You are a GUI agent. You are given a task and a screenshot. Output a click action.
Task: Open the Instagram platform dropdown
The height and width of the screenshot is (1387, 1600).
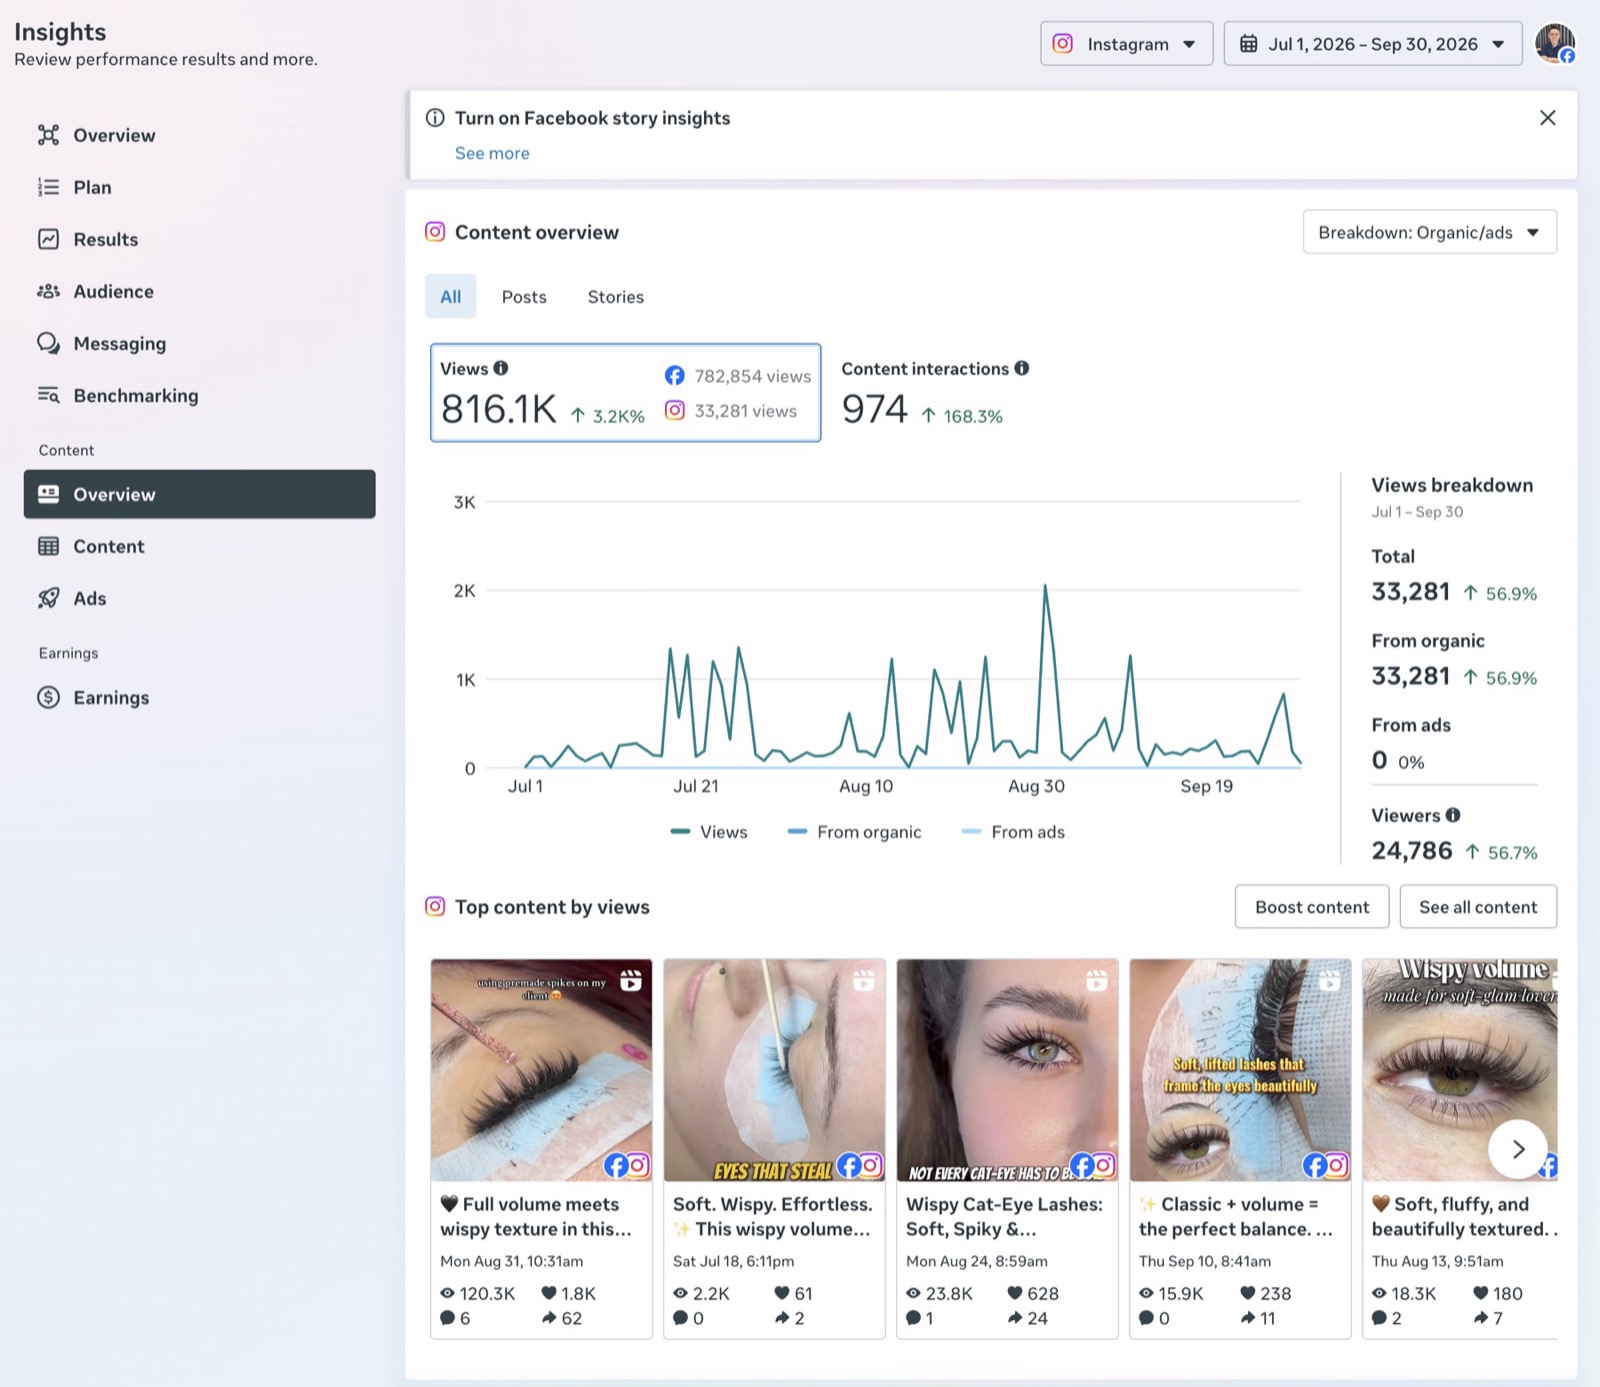pyautogui.click(x=1126, y=44)
